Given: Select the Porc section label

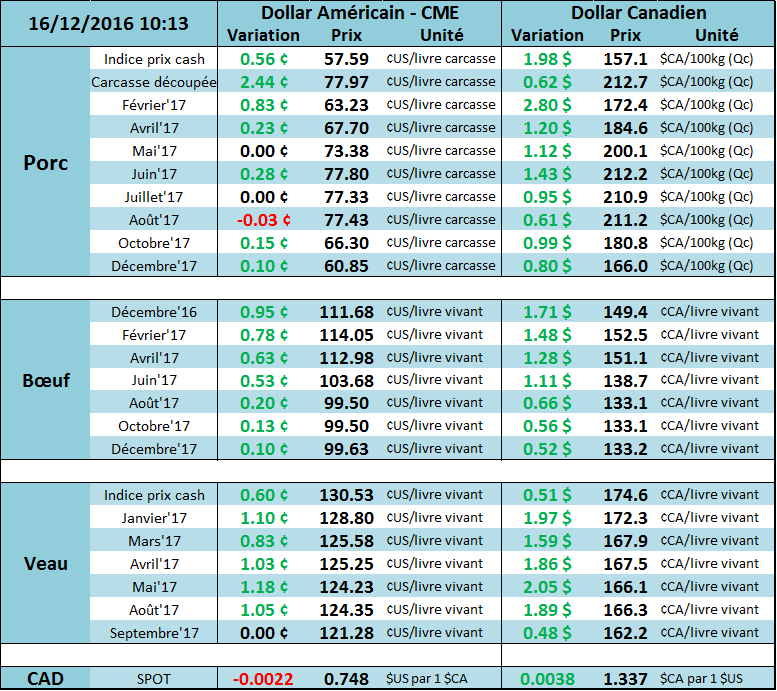Looking at the screenshot, I should pos(45,163).
